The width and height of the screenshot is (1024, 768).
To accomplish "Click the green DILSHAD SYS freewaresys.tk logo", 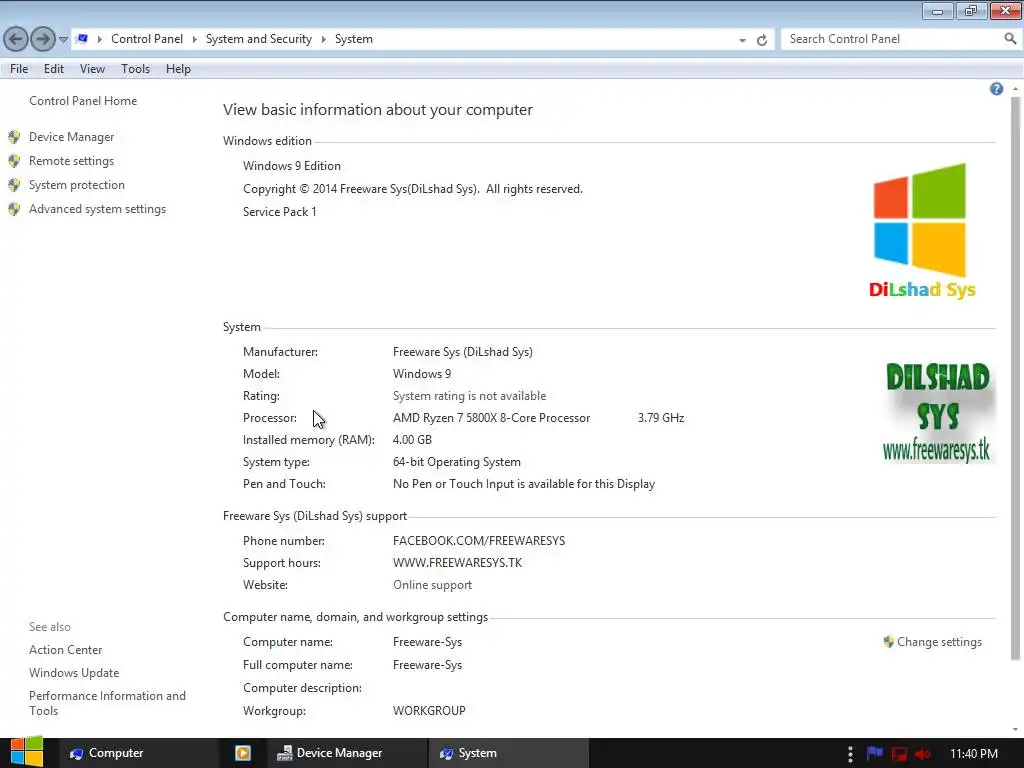I will point(938,413).
